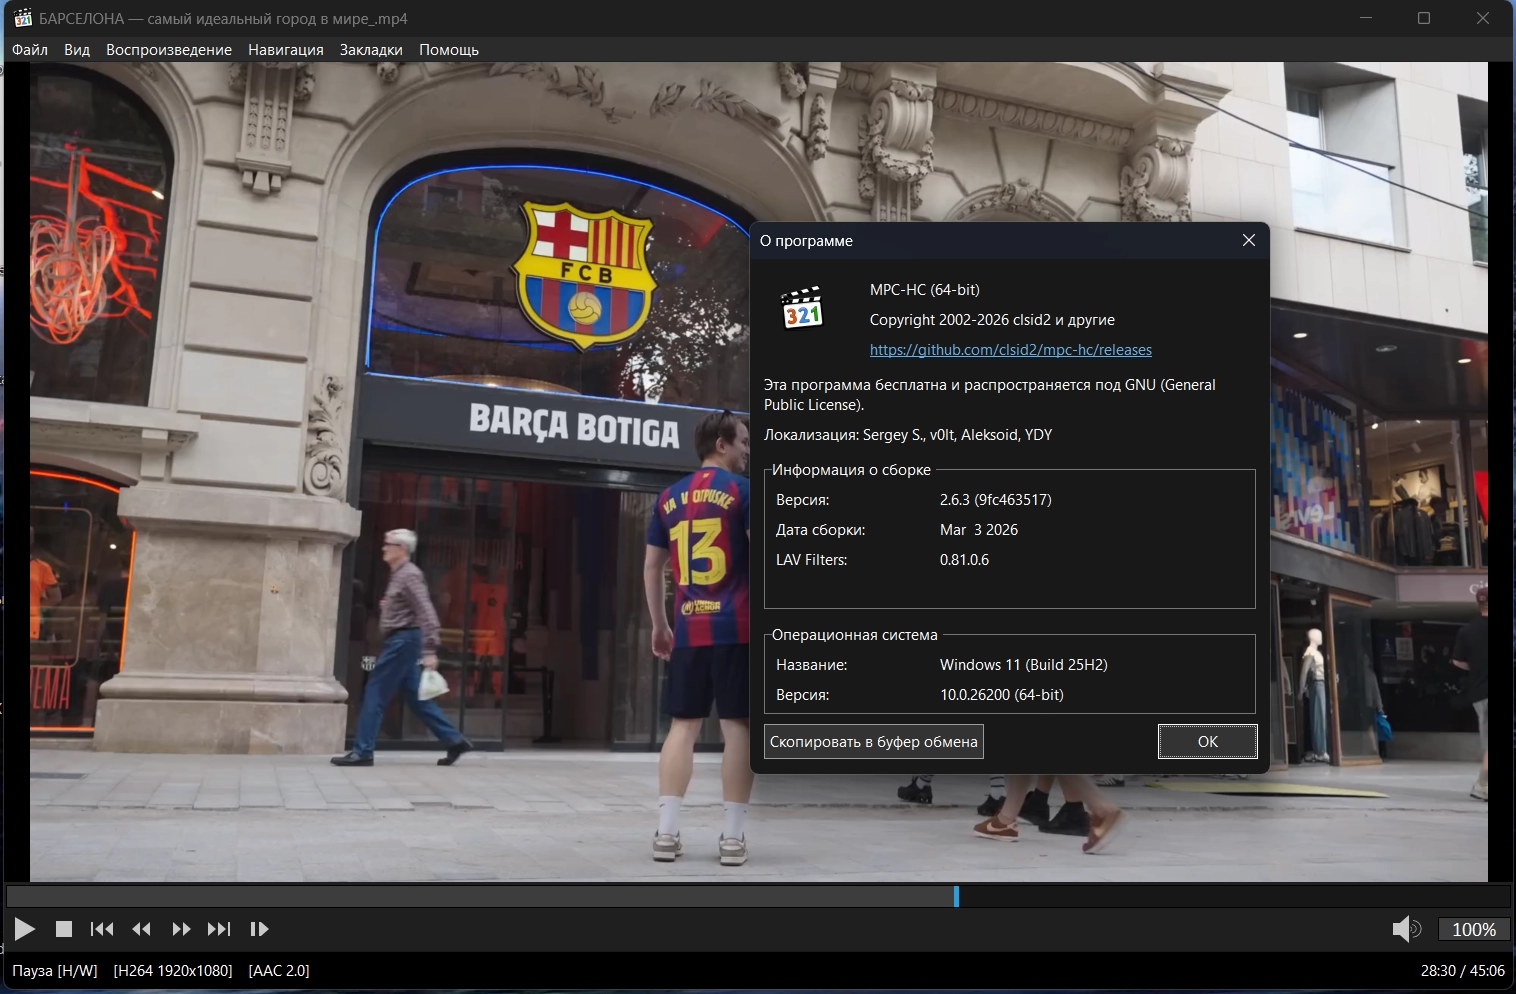Confirm the About dialog with OK
This screenshot has height=994, width=1516.
(x=1208, y=741)
